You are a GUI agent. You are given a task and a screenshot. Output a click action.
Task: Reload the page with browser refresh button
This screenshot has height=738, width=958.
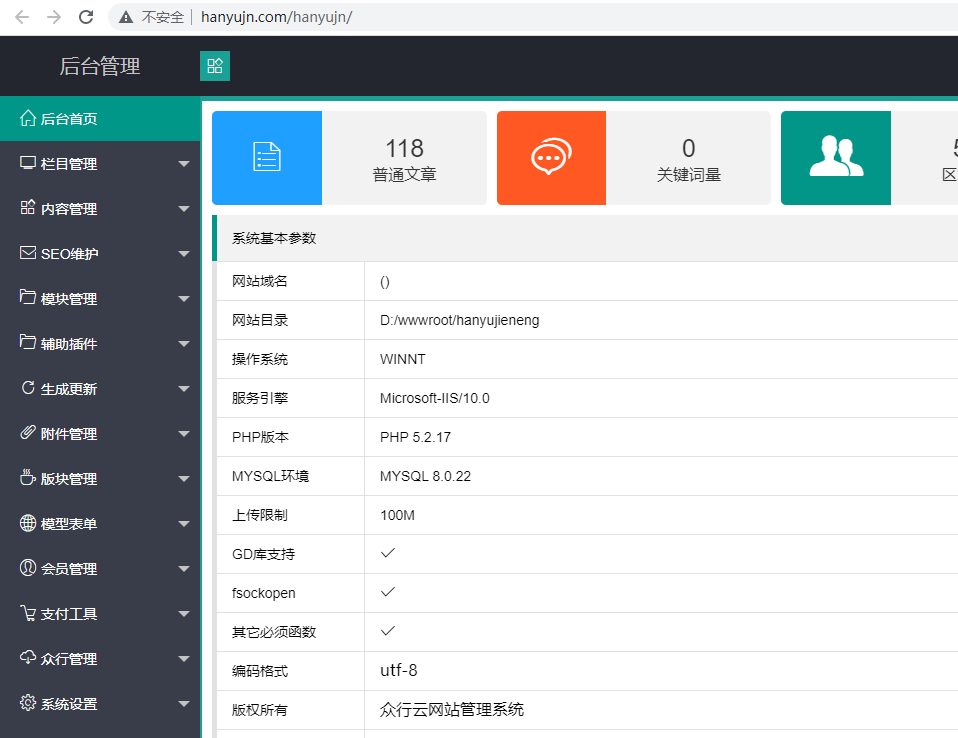pos(86,17)
